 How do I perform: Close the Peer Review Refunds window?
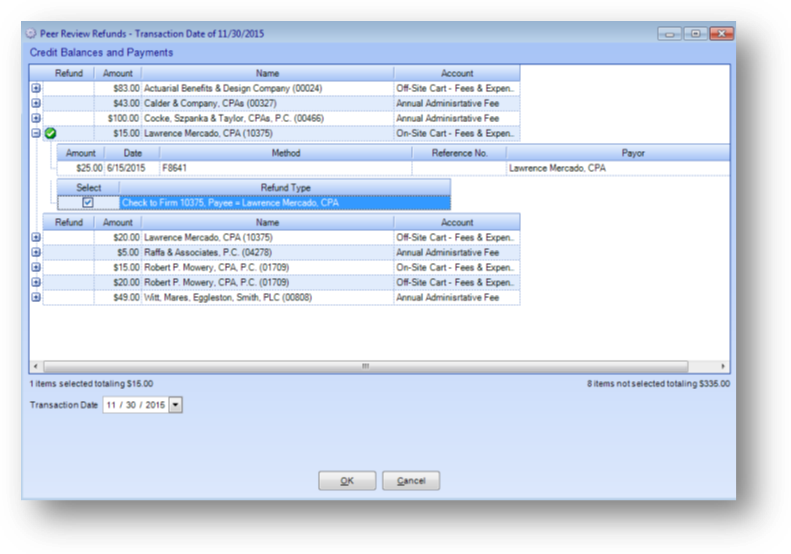[722, 34]
